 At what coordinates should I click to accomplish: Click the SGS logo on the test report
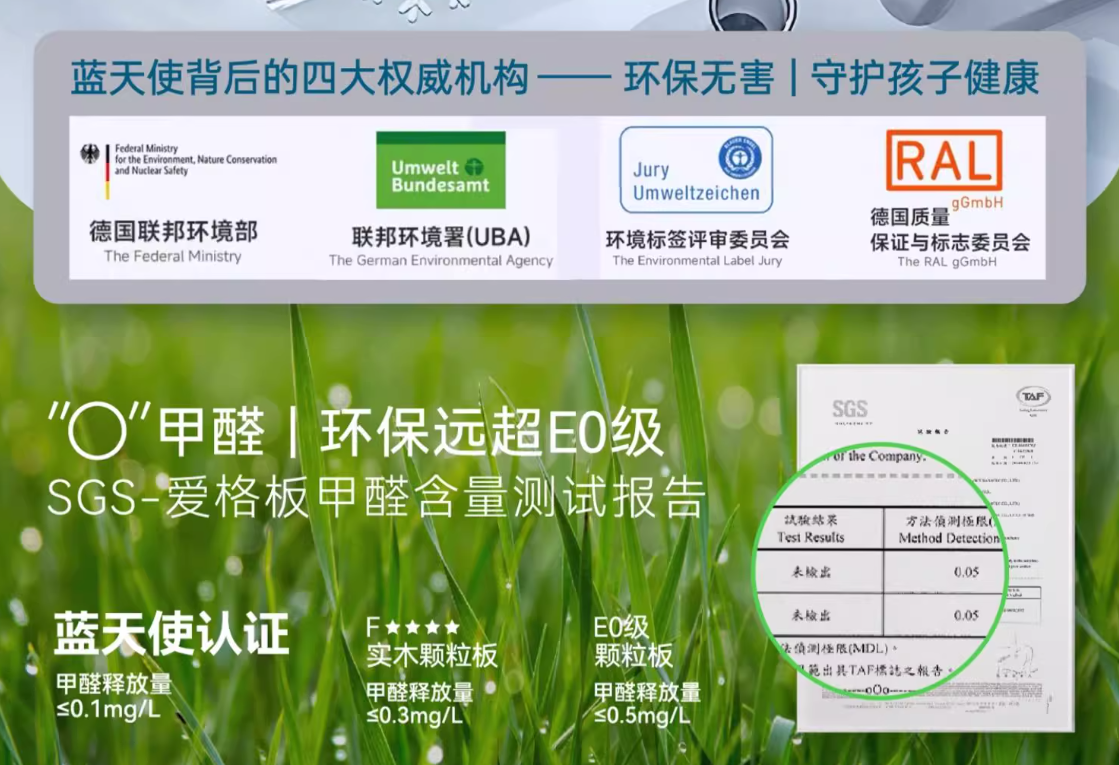point(849,409)
